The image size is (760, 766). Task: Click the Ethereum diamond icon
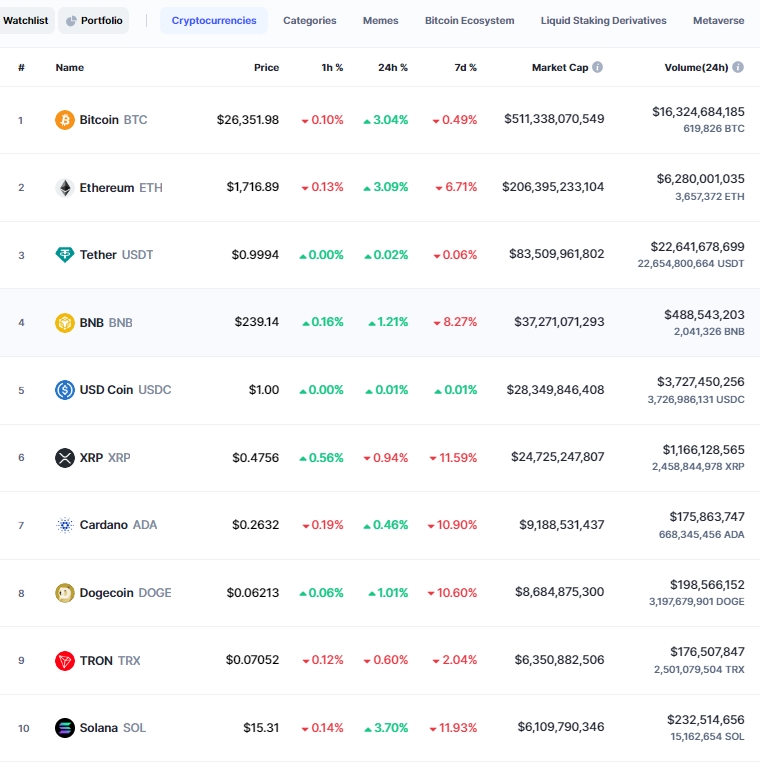65,188
